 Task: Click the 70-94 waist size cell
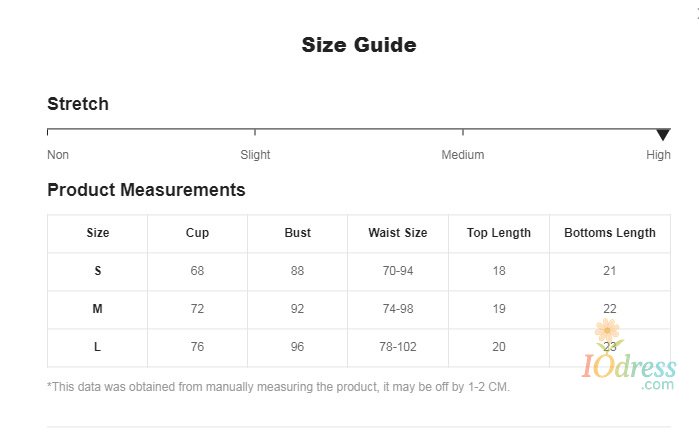[397, 271]
